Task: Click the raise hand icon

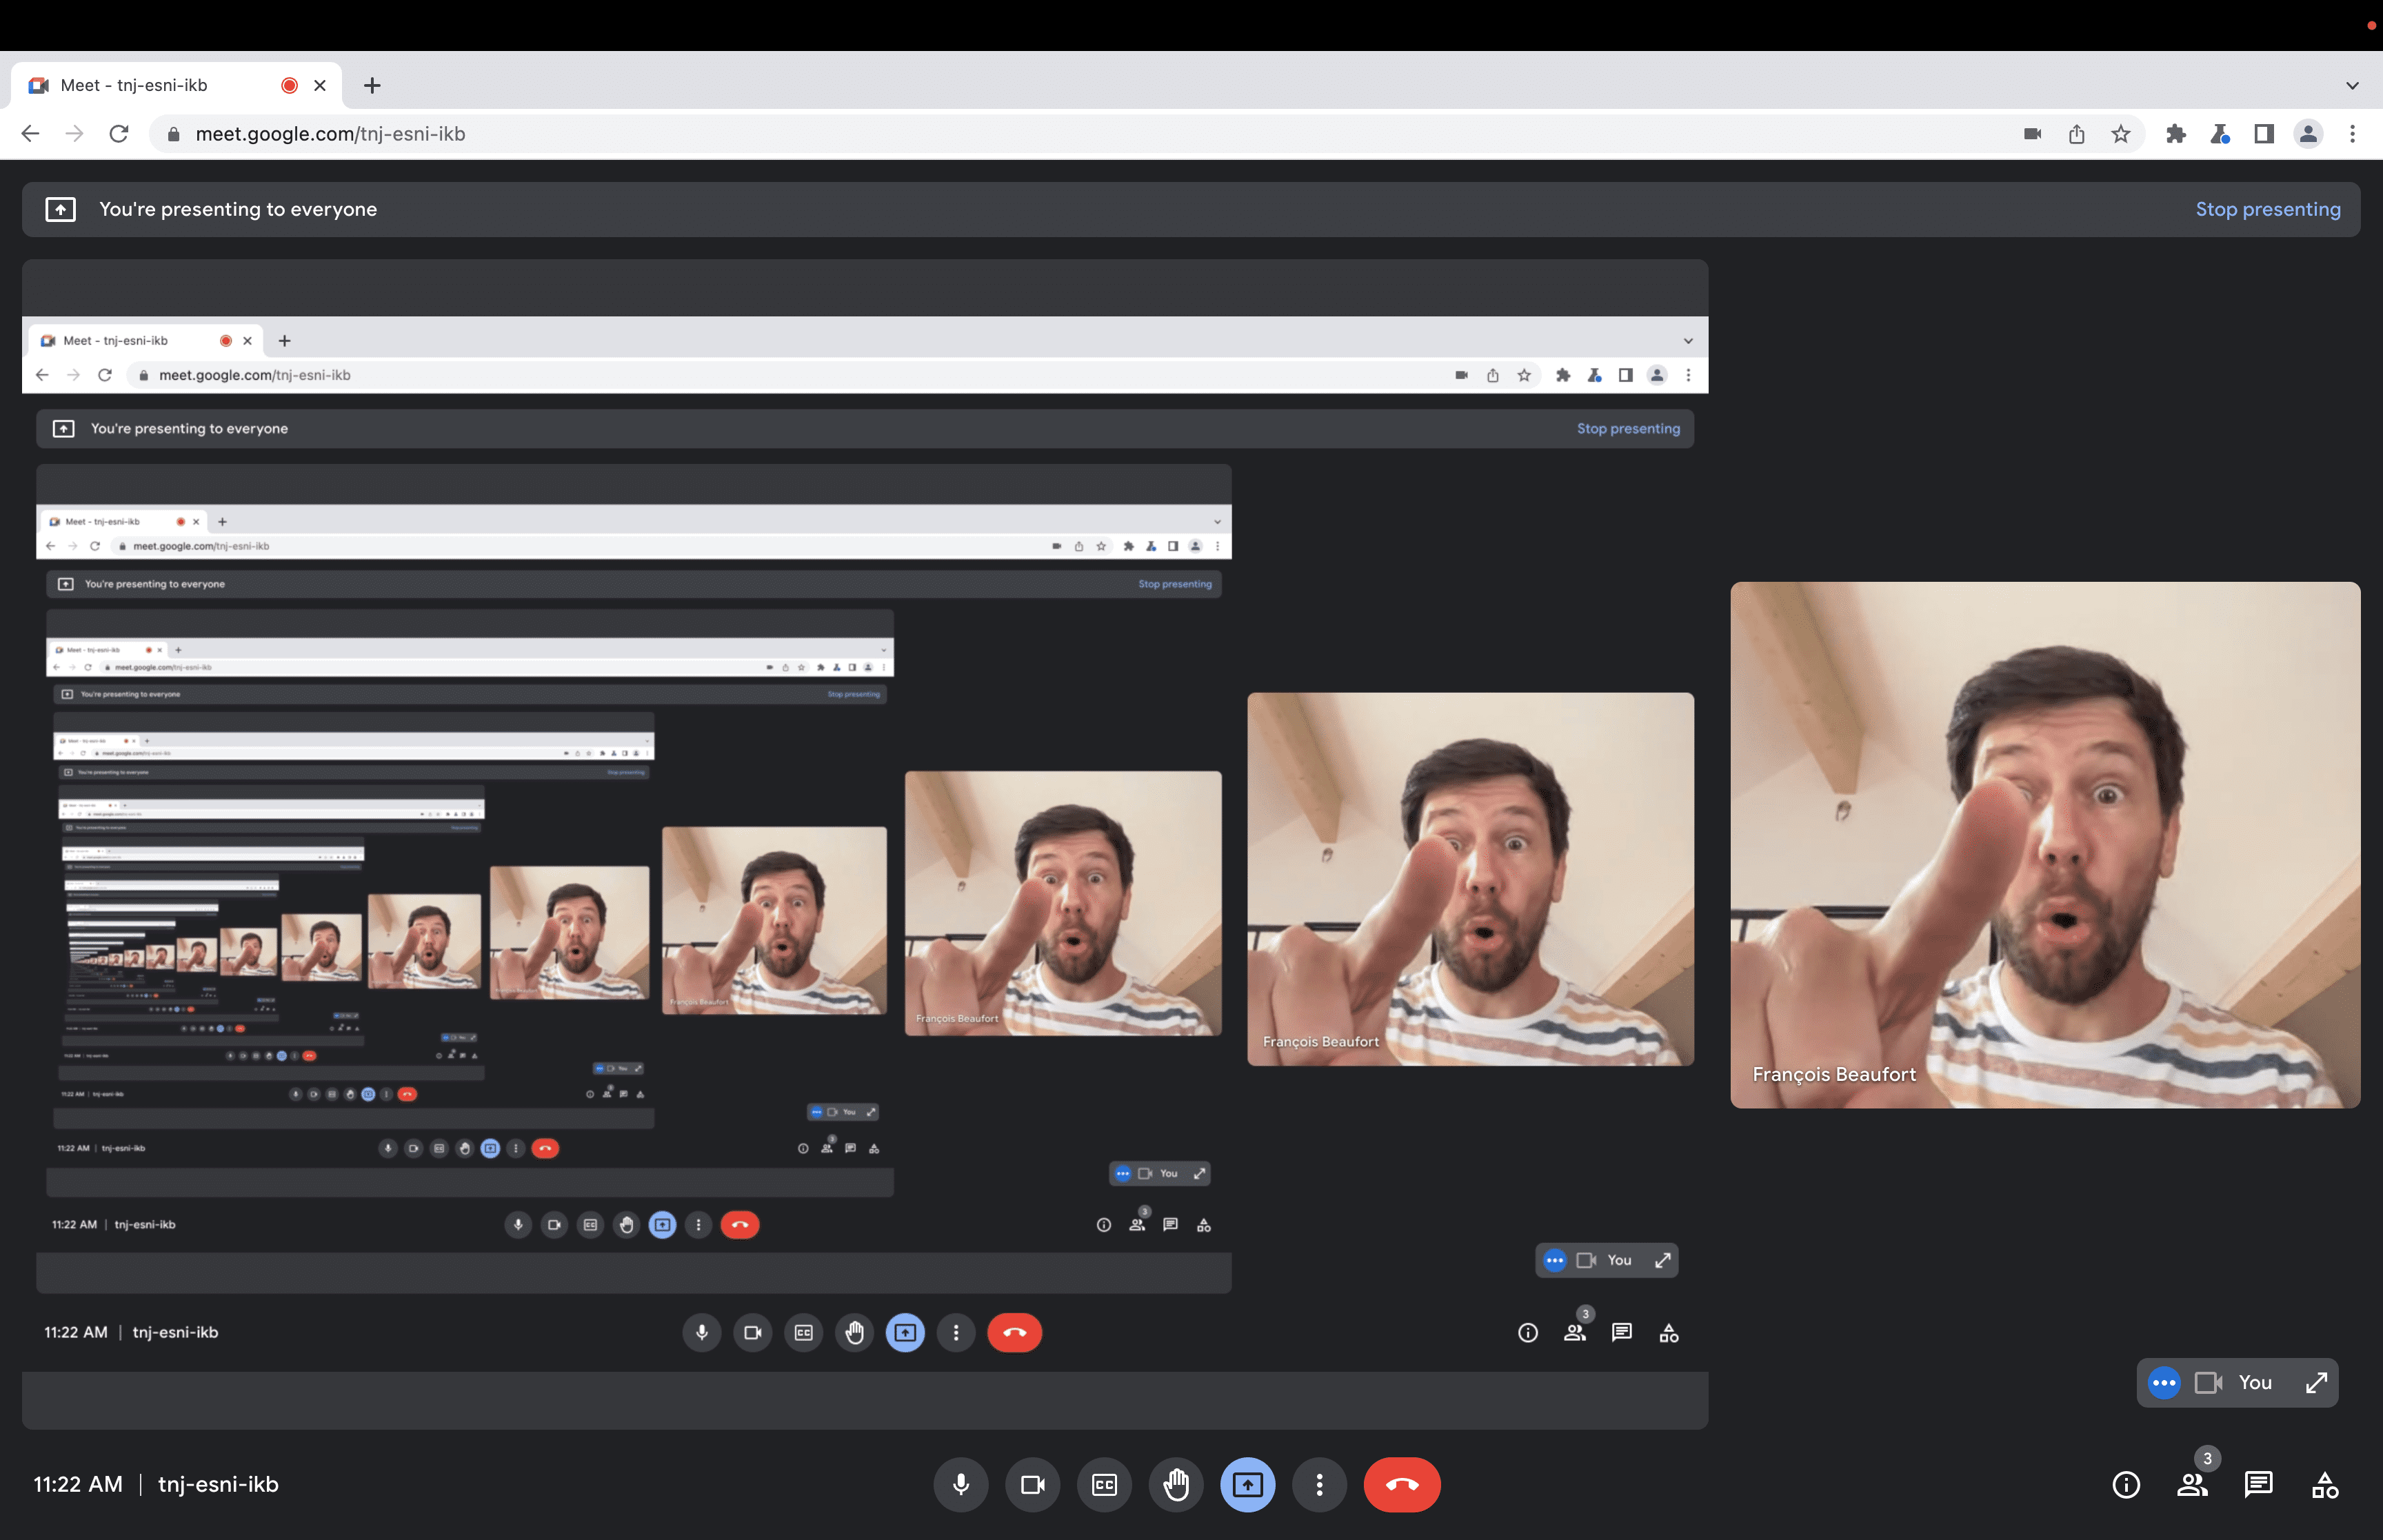Action: 1174,1483
